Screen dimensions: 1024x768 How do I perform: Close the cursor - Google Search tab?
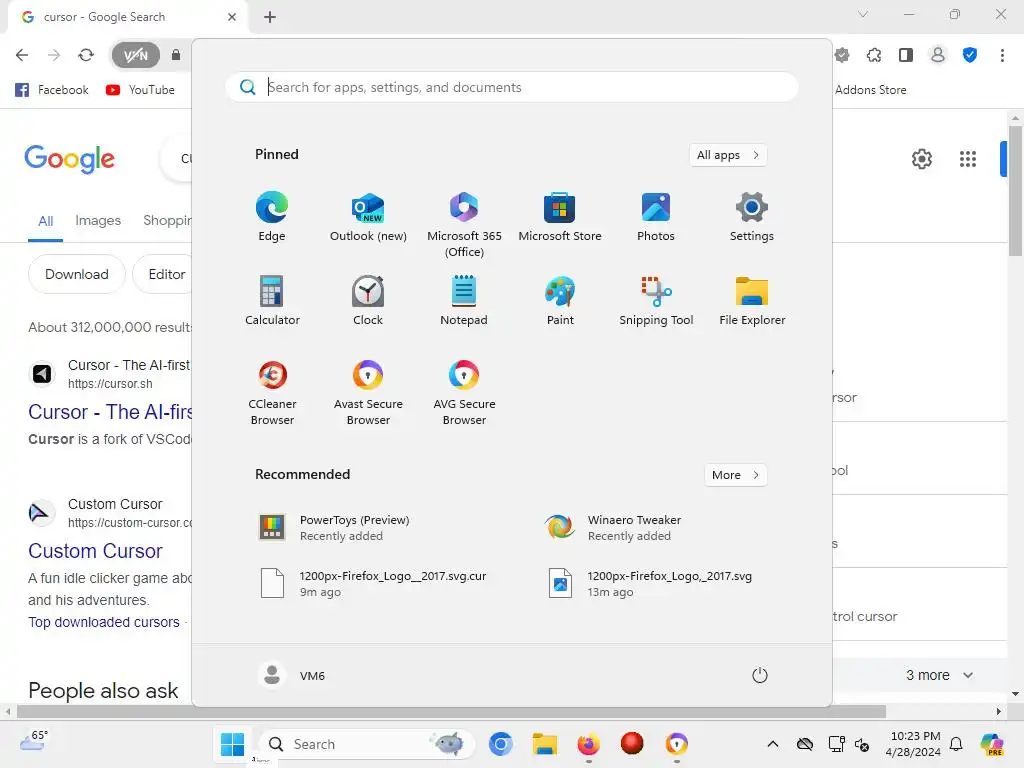[232, 17]
